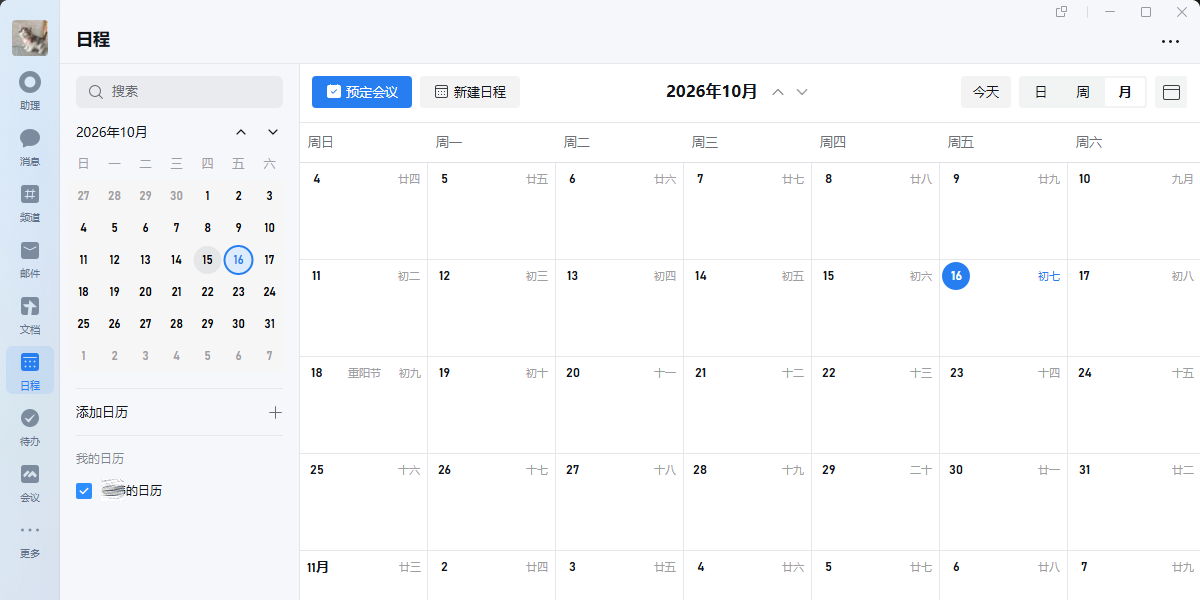Click the 2026年10月 title in main header
Image resolution: width=1200 pixels, height=600 pixels.
pos(712,92)
